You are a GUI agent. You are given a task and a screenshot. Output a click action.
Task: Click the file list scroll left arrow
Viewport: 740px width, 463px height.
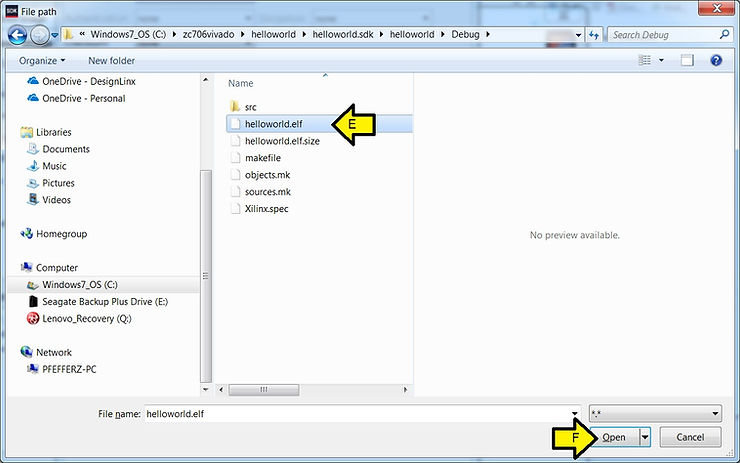pos(221,390)
